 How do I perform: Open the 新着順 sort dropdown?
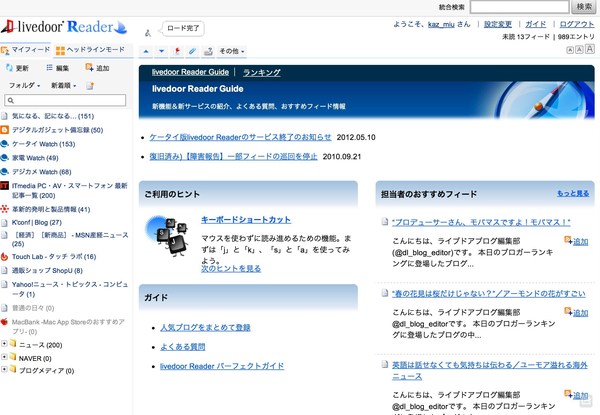[62, 86]
